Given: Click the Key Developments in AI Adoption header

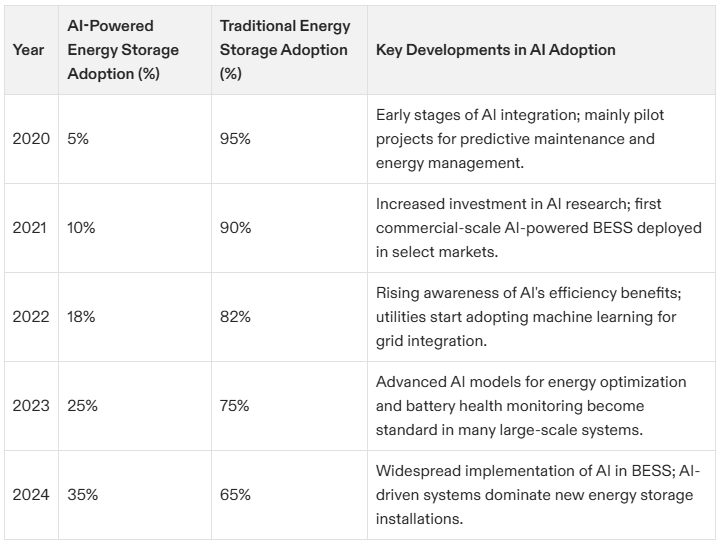Looking at the screenshot, I should click(495, 50).
